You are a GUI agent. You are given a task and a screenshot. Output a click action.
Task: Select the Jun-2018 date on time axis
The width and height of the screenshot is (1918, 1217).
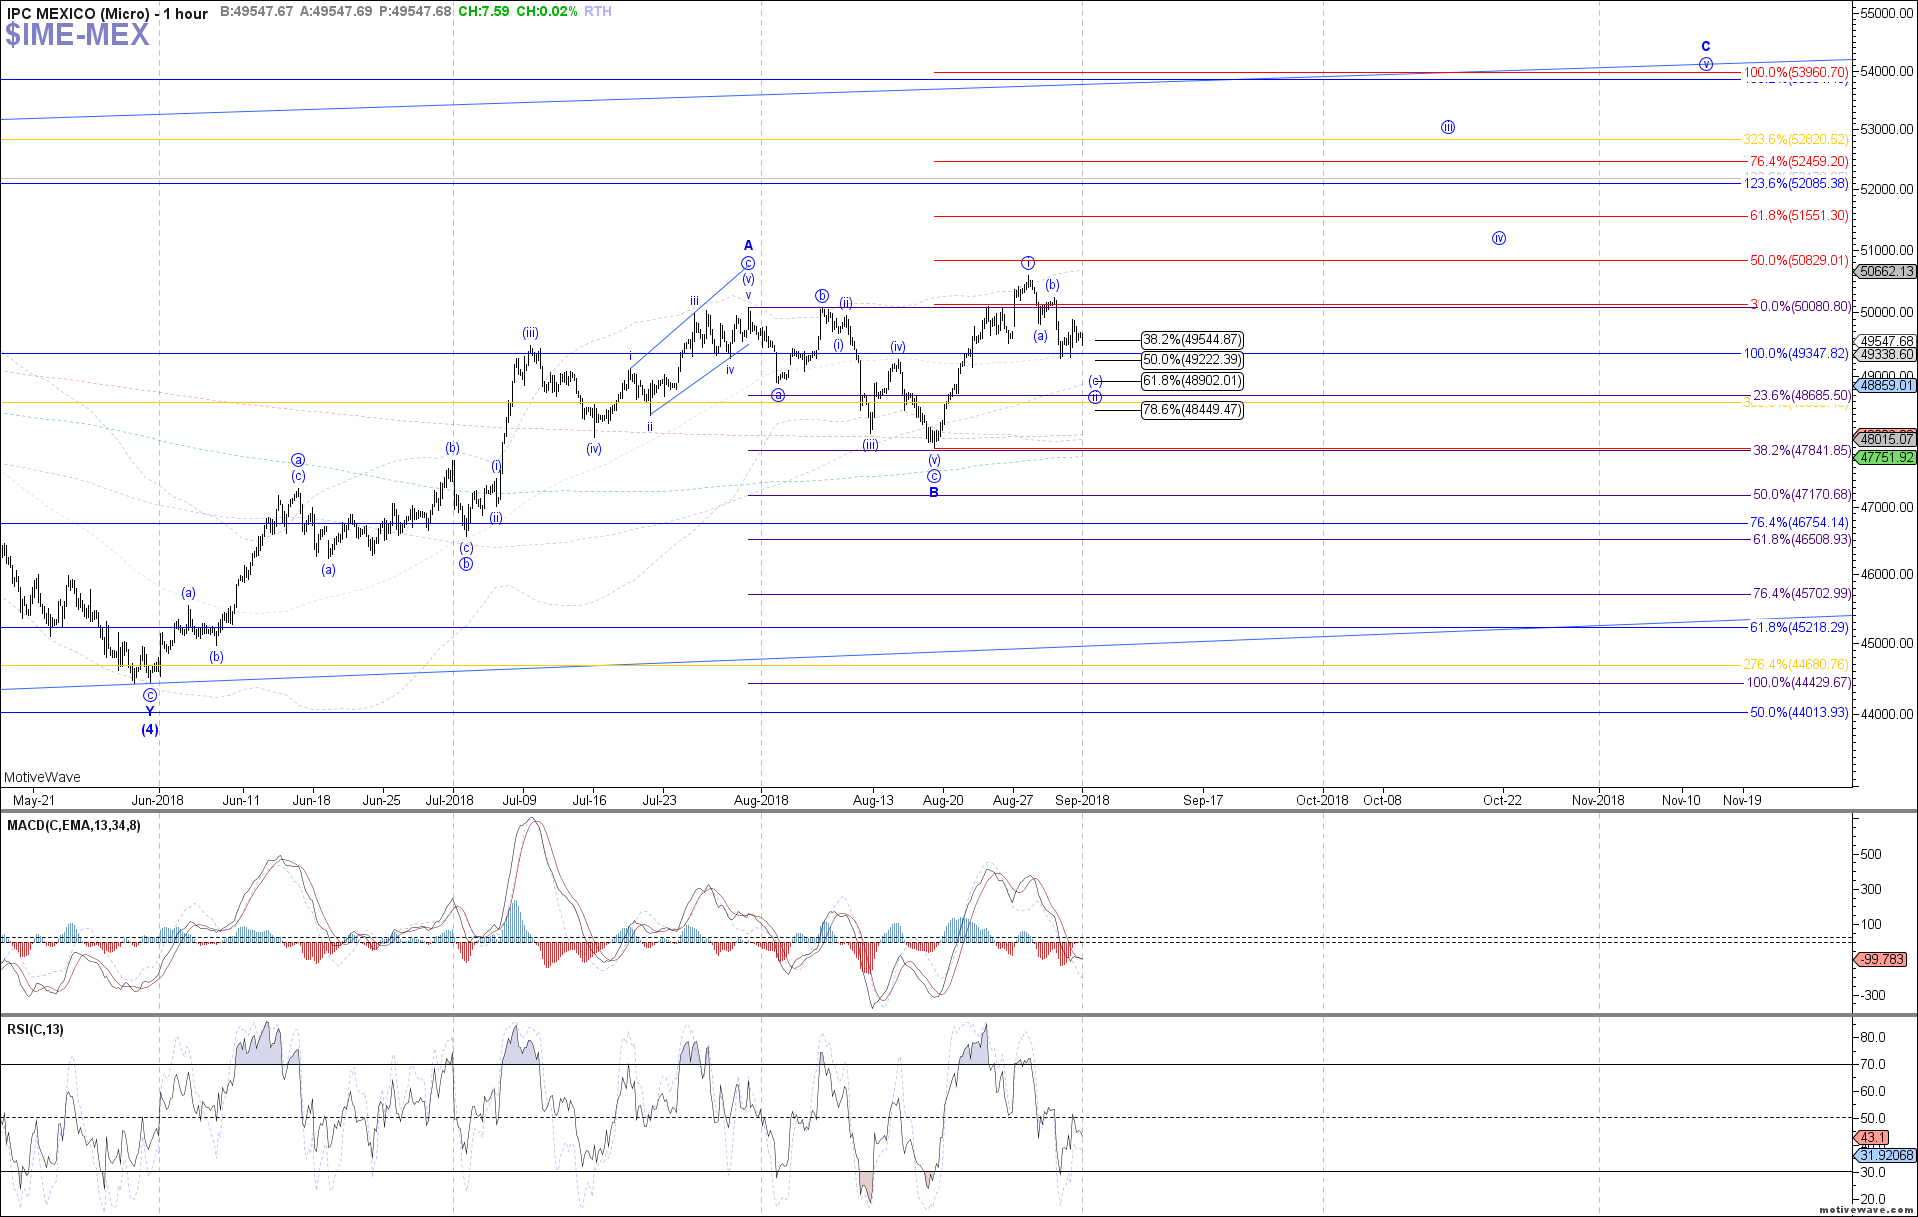coord(158,800)
